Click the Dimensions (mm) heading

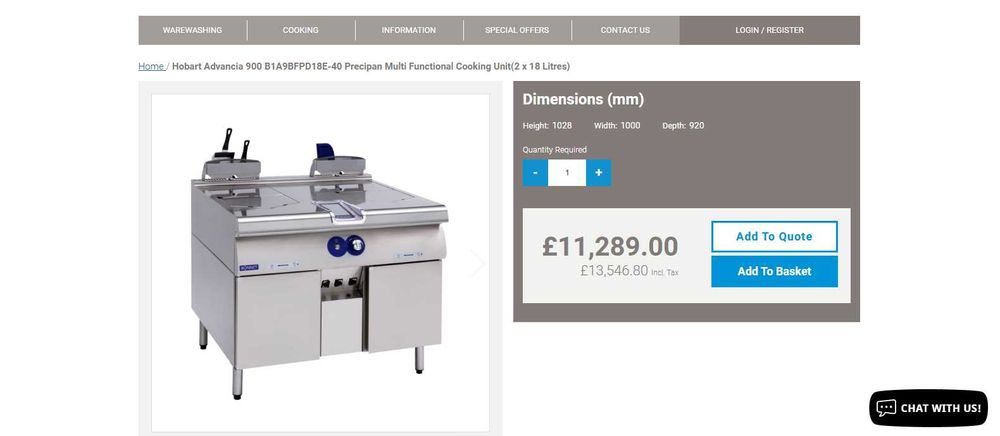(583, 99)
